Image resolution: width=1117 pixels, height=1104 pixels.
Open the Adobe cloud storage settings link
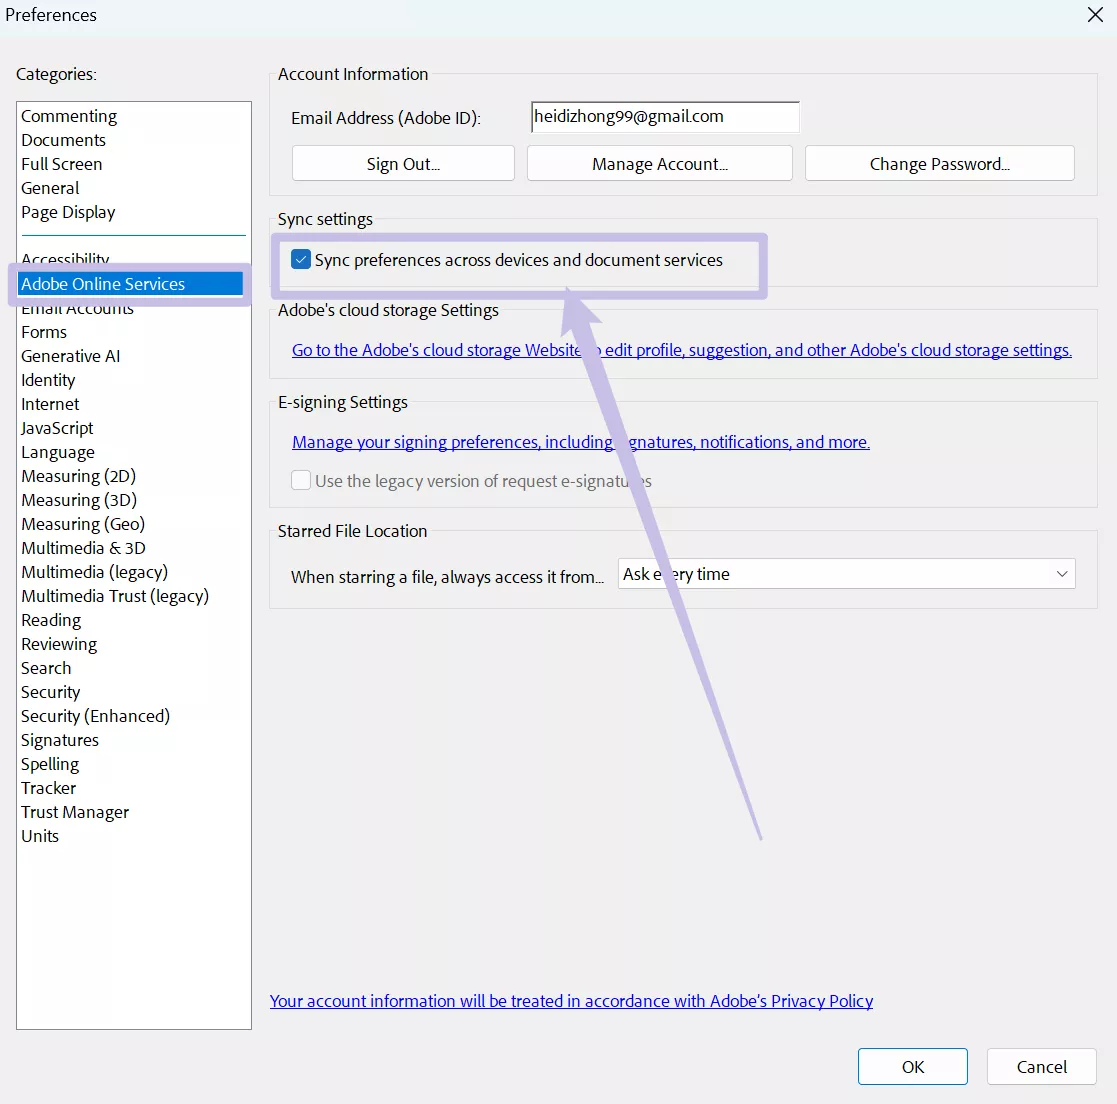(x=681, y=350)
